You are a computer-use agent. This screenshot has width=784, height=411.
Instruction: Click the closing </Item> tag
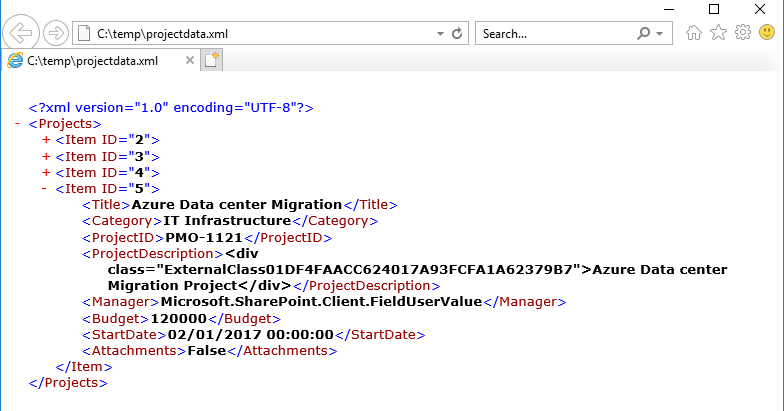(84, 366)
